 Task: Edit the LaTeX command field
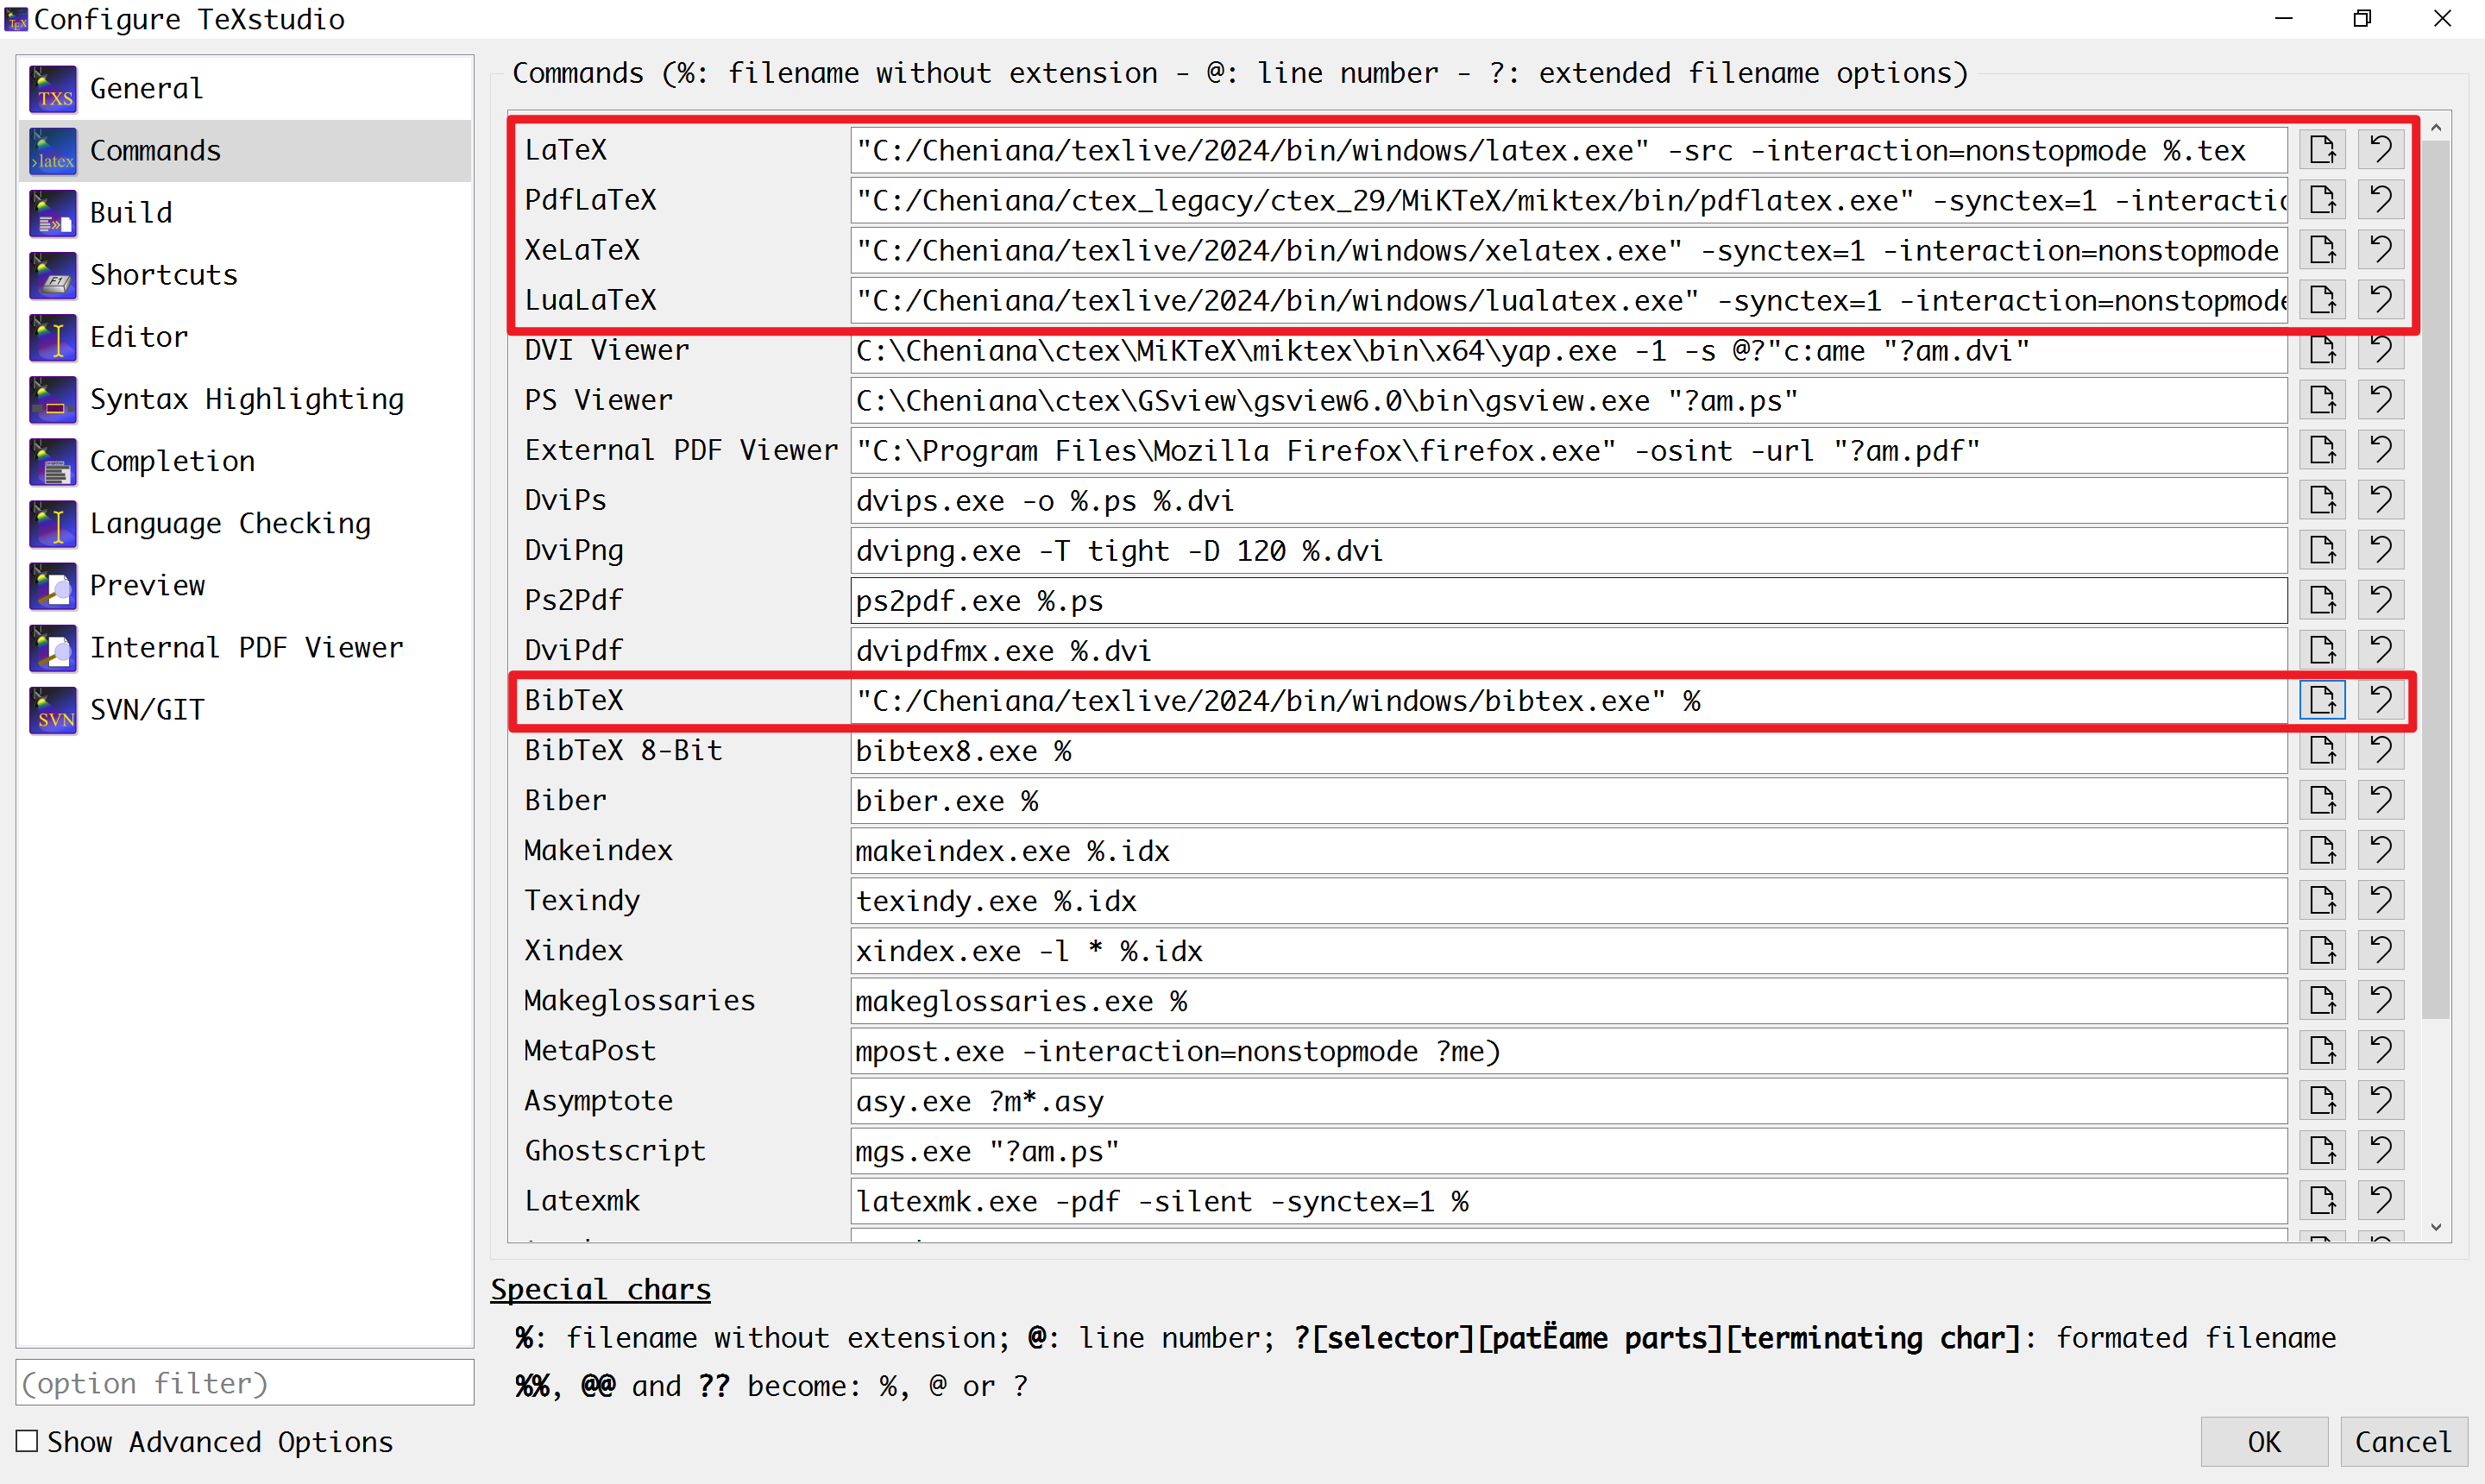pyautogui.click(x=1568, y=150)
